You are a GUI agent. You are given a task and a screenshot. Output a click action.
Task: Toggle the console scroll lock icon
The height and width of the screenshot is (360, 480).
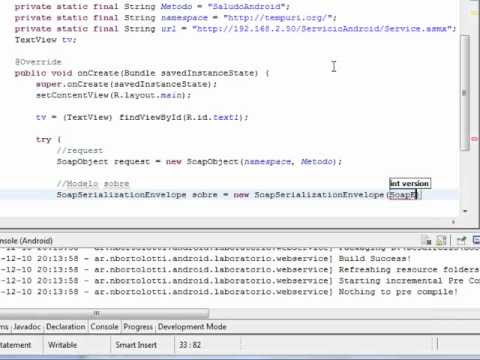tap(441, 240)
